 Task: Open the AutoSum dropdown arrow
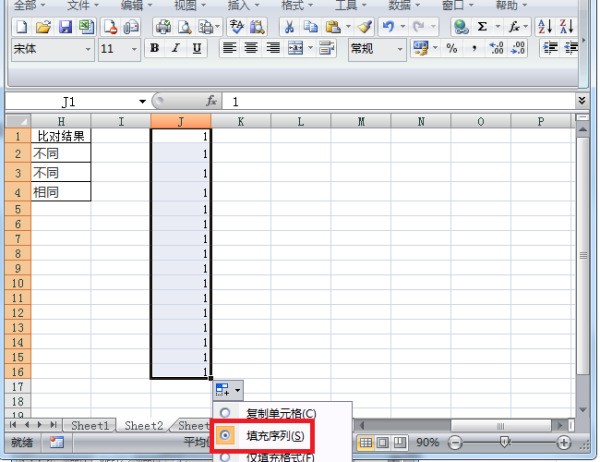click(x=498, y=27)
